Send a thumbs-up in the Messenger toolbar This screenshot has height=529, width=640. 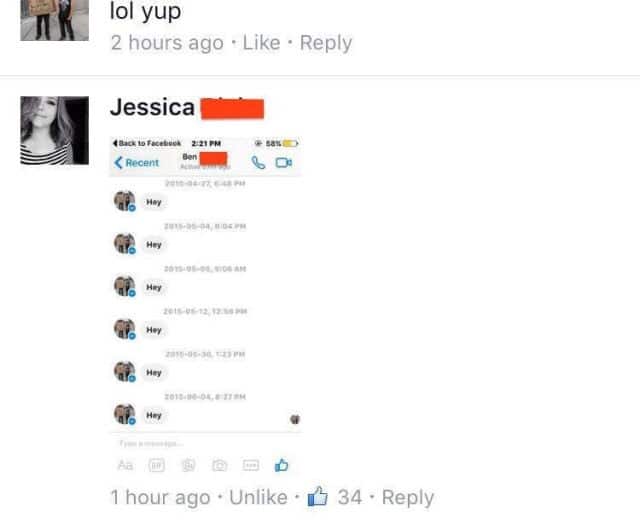(x=281, y=465)
